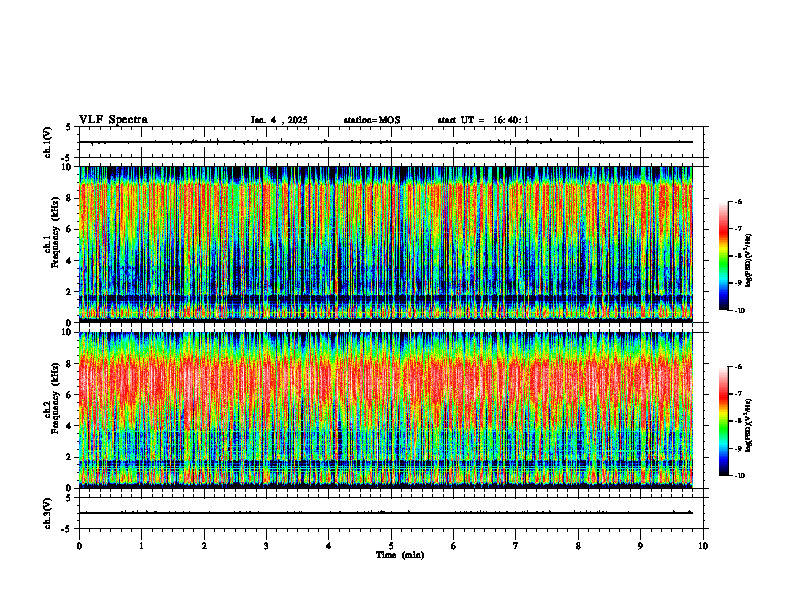Click the "8" kHz tick on ch.1 axis
The width and height of the screenshot is (792, 612).
coord(70,198)
